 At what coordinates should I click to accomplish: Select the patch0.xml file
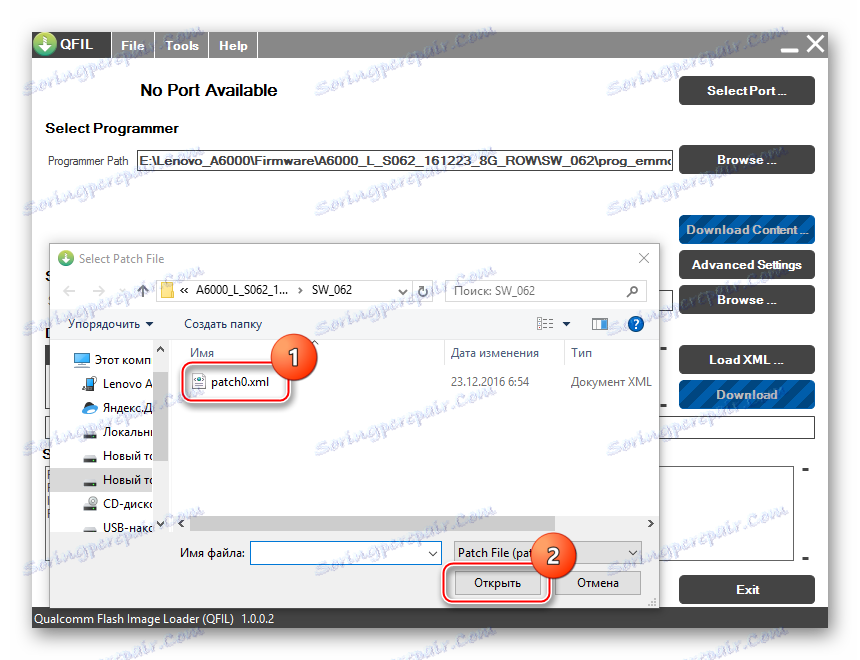[240, 382]
